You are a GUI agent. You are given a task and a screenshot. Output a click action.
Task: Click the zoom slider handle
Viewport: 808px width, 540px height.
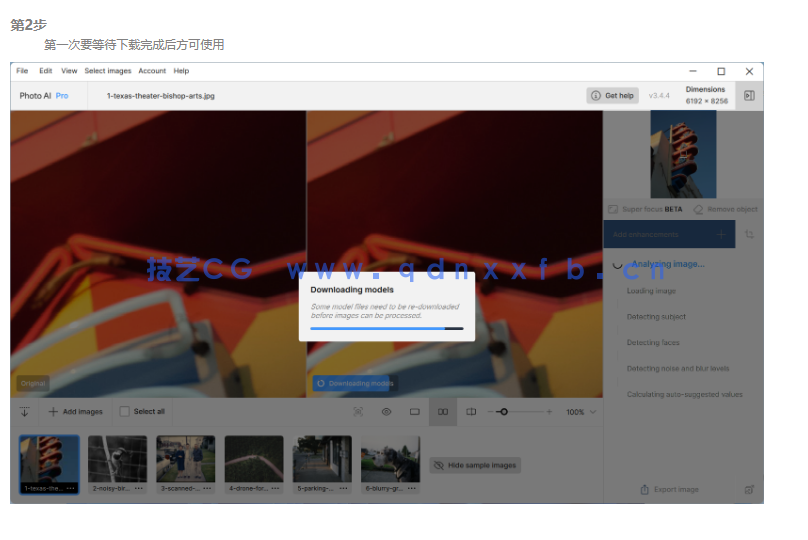point(504,412)
